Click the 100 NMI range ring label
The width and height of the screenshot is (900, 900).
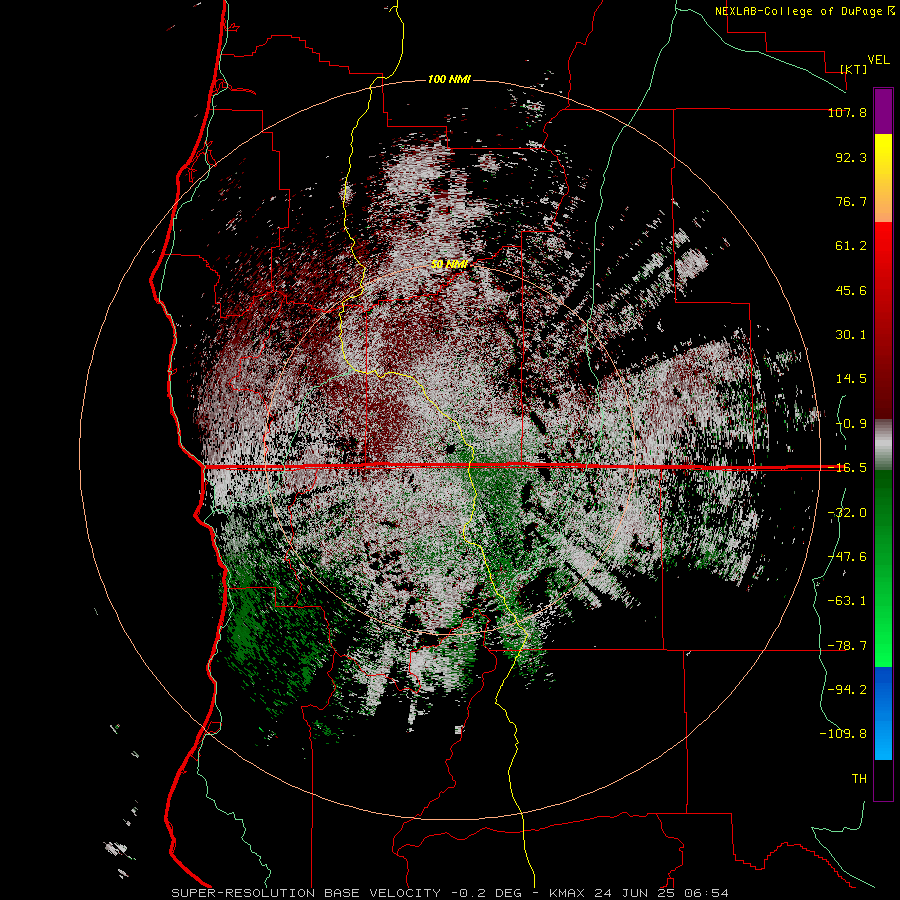coord(449,79)
